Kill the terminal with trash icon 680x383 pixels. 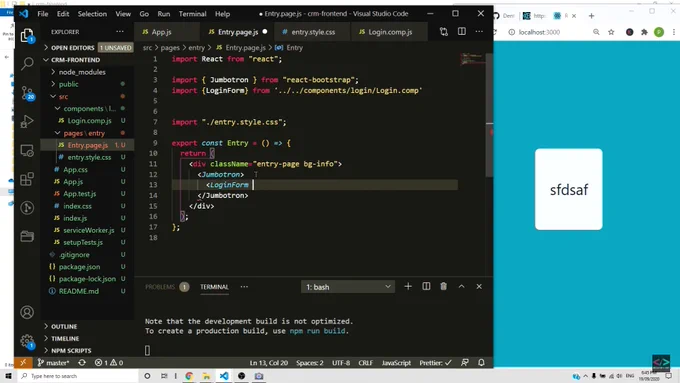(x=443, y=287)
